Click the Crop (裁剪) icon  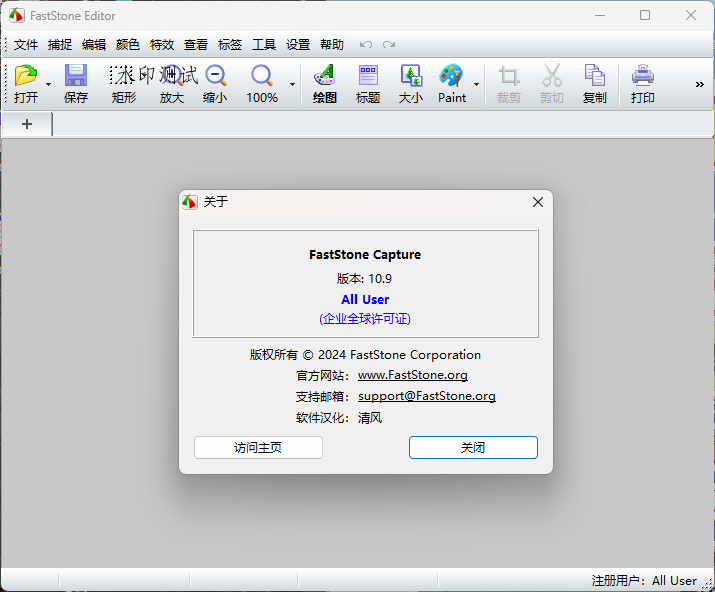(x=508, y=75)
